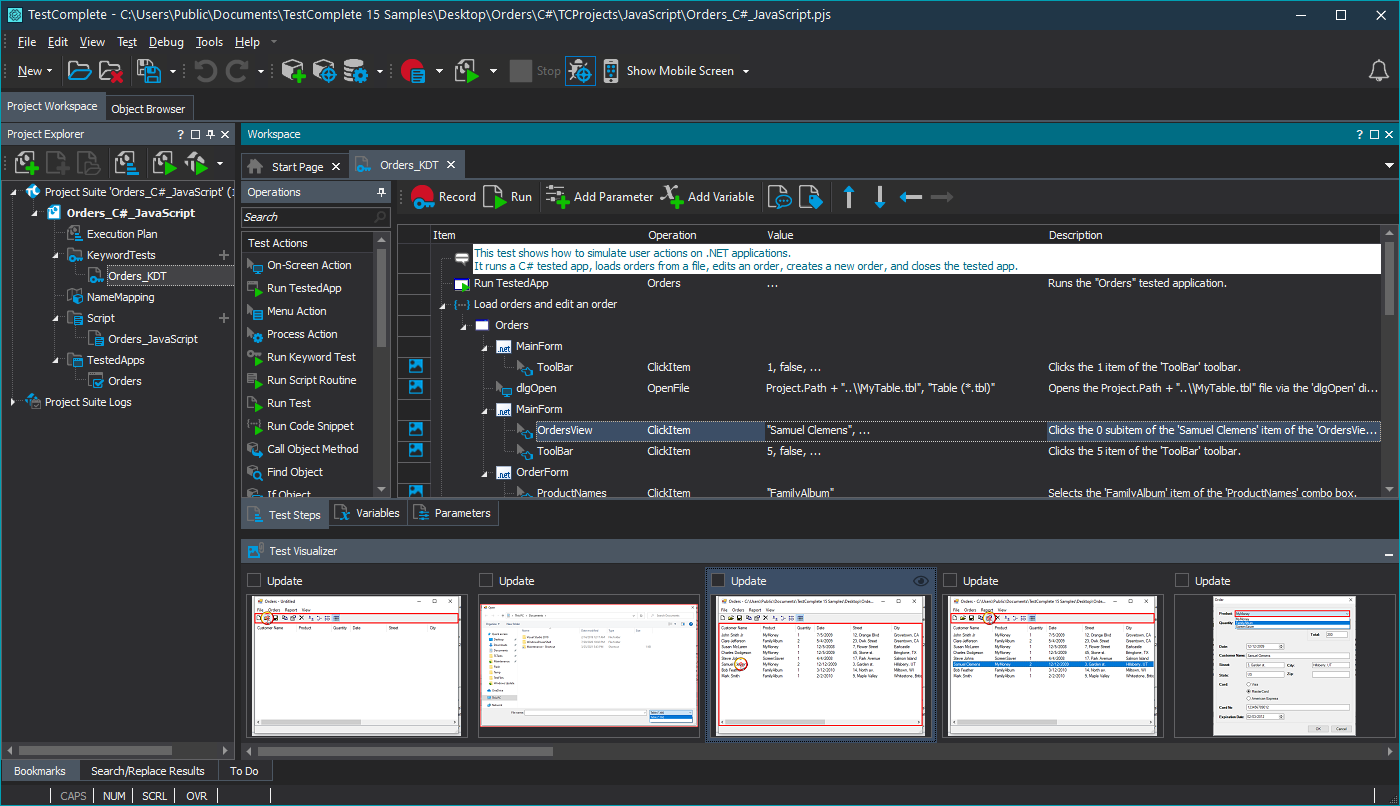Viewport: 1400px width, 806px height.
Task: Pin the Operations panel
Action: [x=381, y=191]
